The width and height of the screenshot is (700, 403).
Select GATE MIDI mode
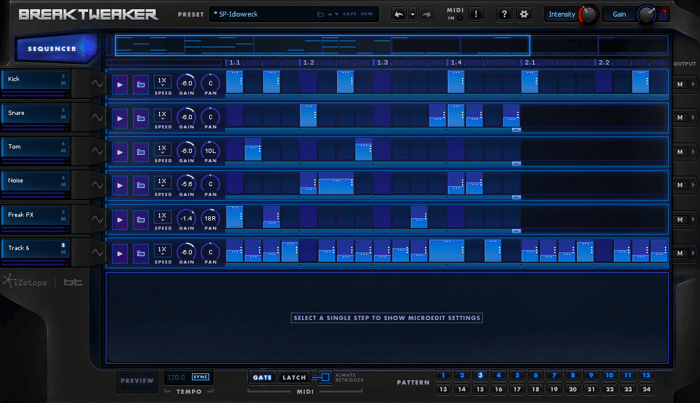pos(262,377)
